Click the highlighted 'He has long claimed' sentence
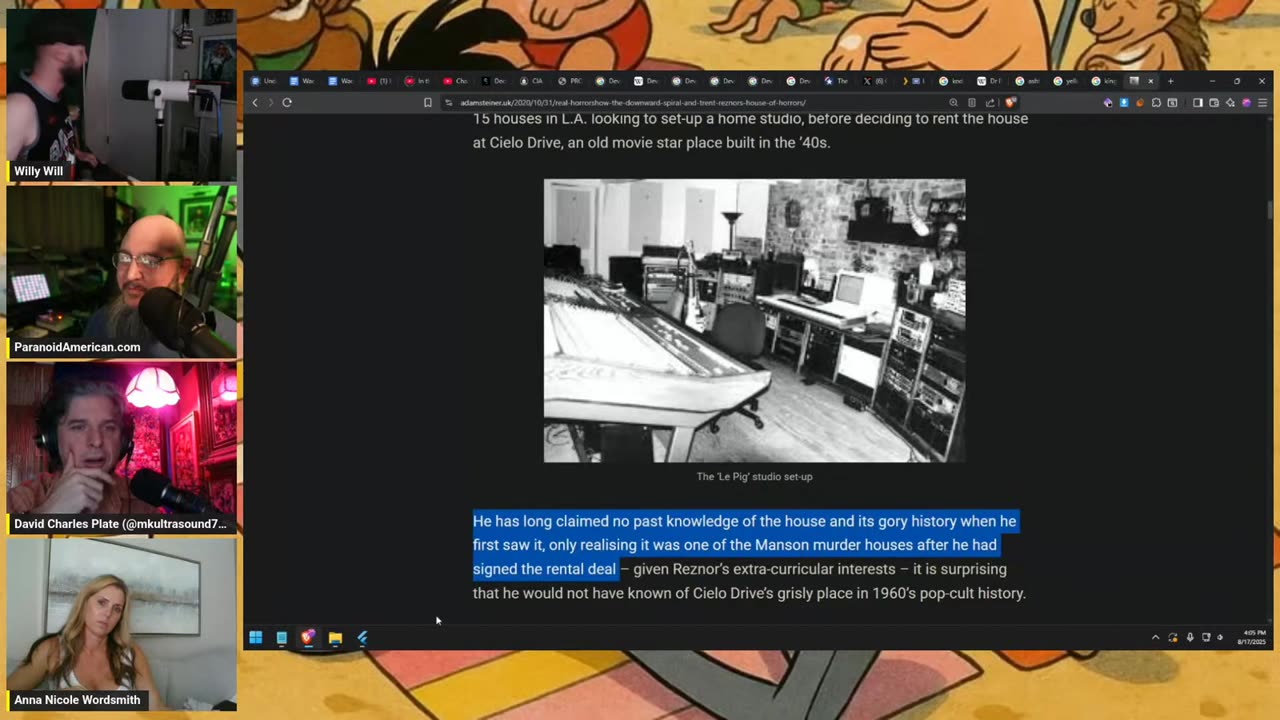The height and width of the screenshot is (720, 1280). pyautogui.click(x=744, y=545)
